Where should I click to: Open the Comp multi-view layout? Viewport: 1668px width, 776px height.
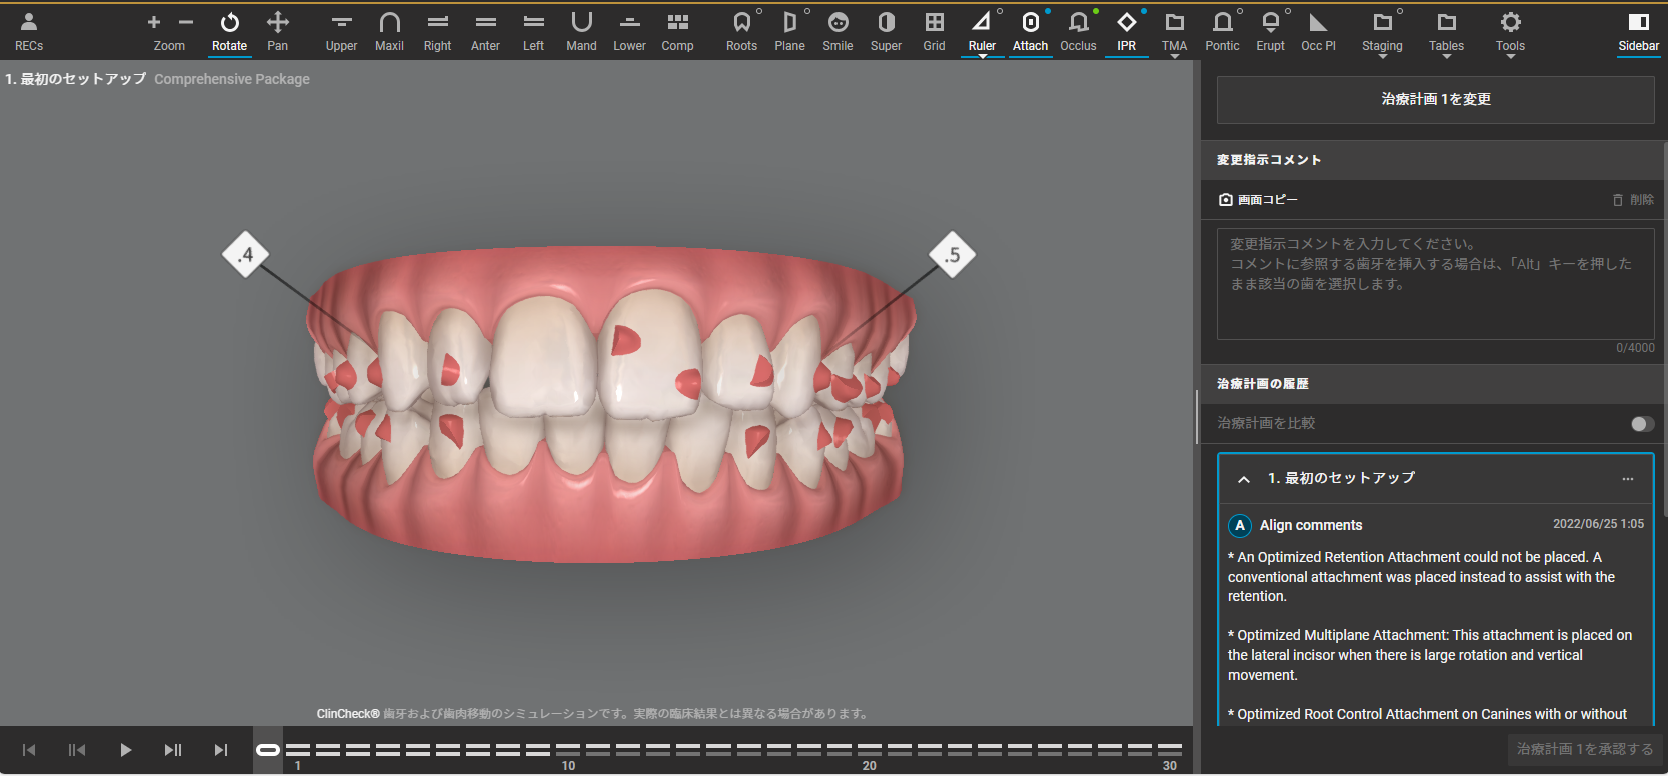click(677, 31)
